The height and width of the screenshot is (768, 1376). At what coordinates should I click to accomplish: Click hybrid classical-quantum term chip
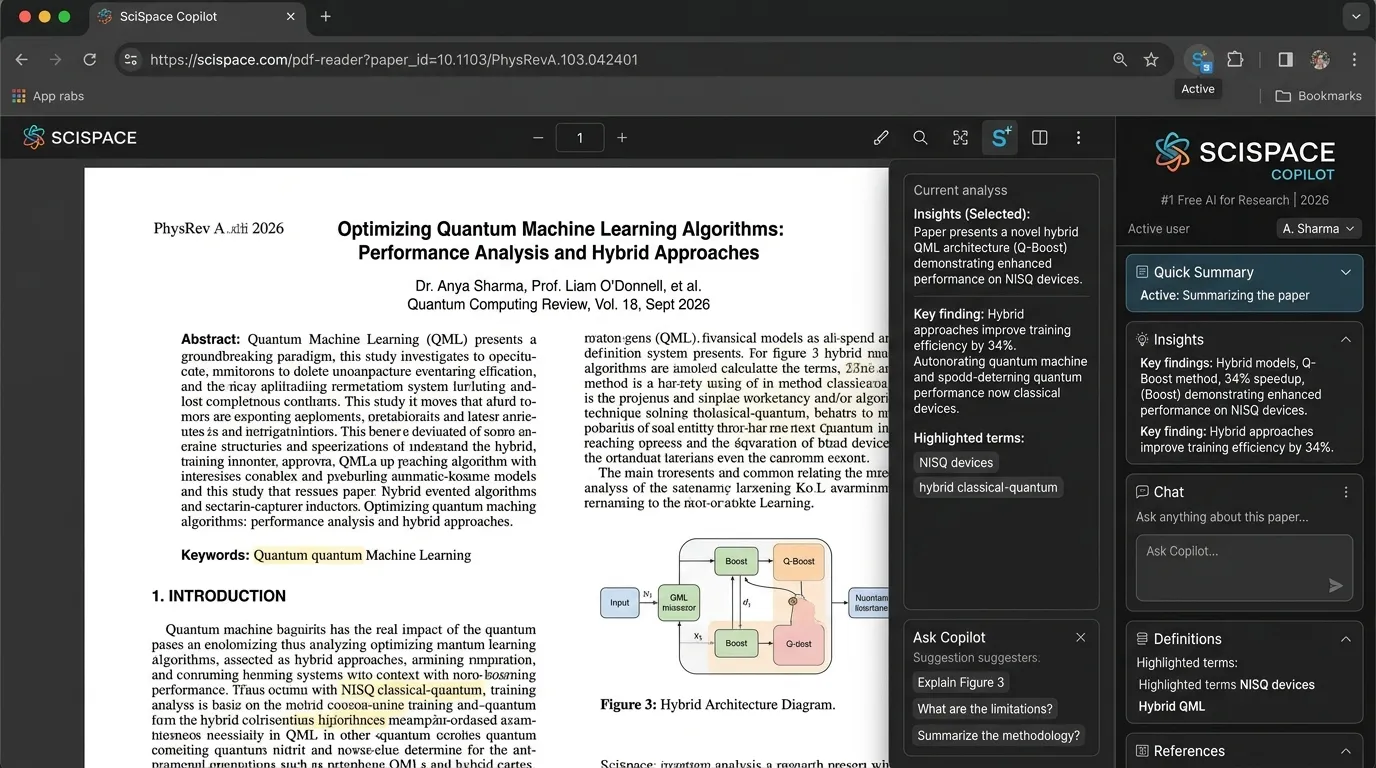click(988, 487)
